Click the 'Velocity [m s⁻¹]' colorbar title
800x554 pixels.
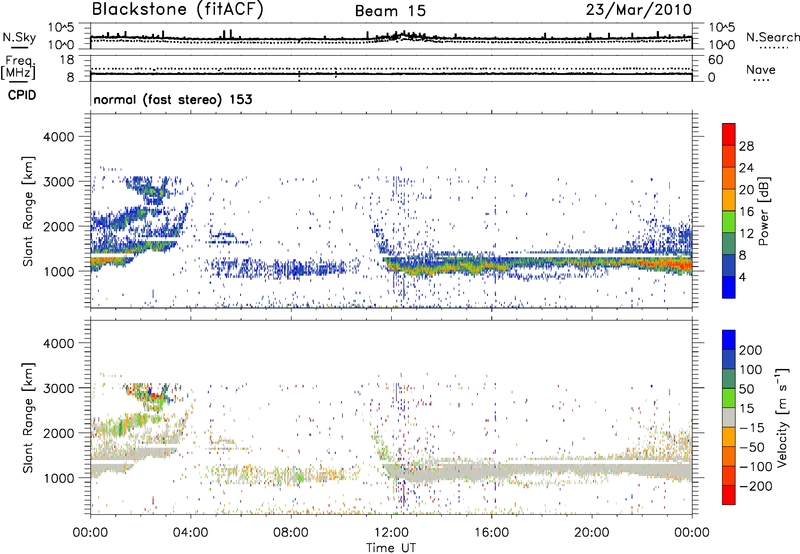coord(782,417)
